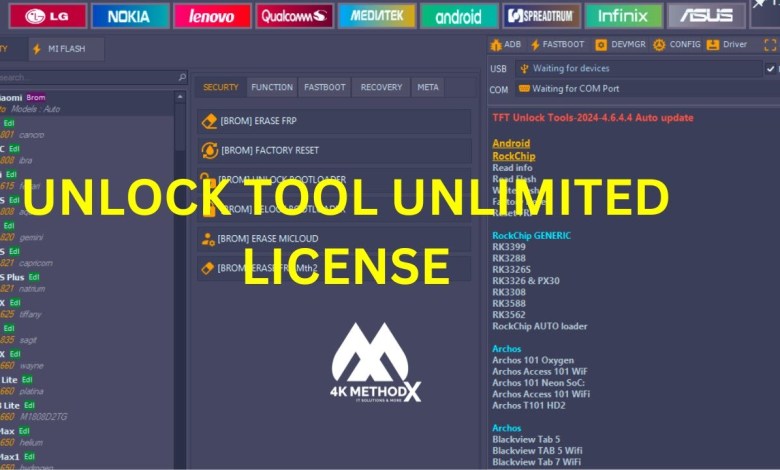Click the FASTBOOT lightning icon
The width and height of the screenshot is (780, 470).
(x=535, y=45)
